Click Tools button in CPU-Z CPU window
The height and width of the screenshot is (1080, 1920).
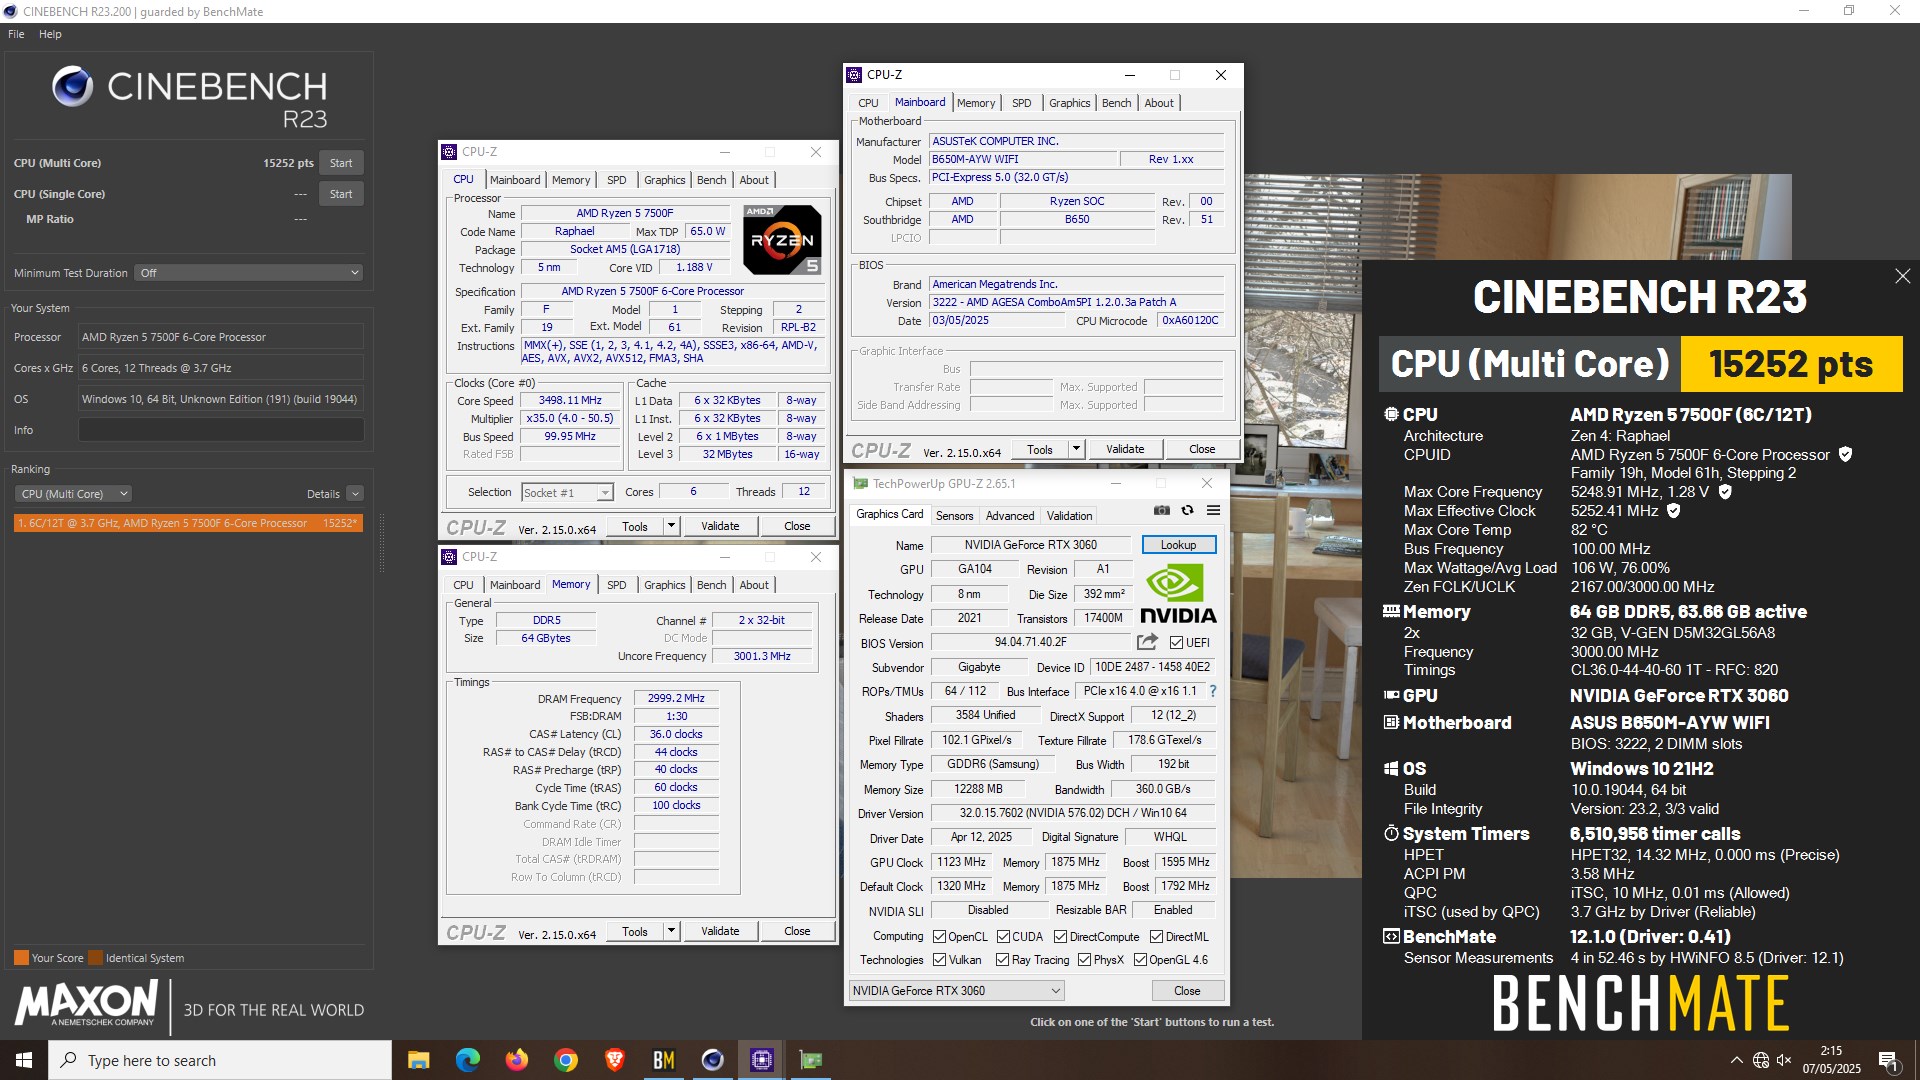pos(634,526)
